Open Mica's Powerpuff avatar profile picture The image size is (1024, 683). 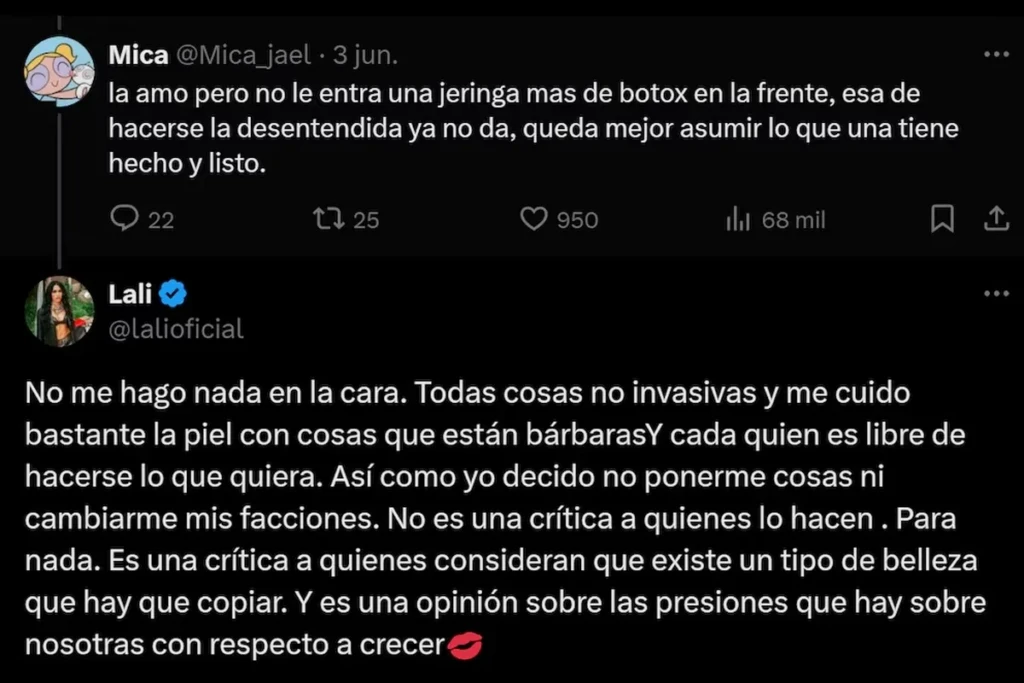coord(60,71)
